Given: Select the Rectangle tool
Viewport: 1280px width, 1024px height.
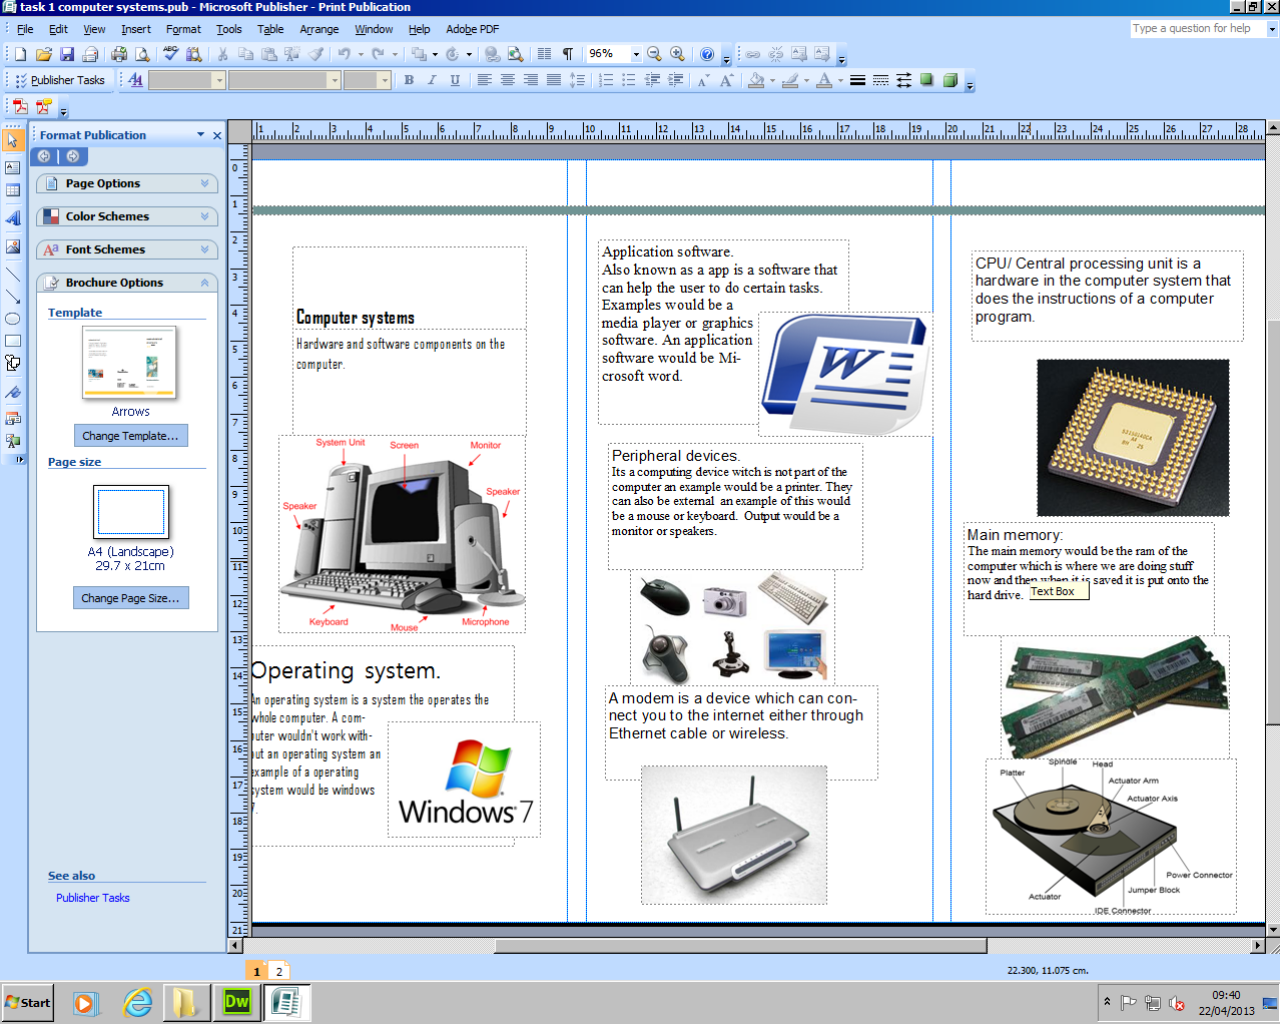Looking at the screenshot, I should [13, 341].
